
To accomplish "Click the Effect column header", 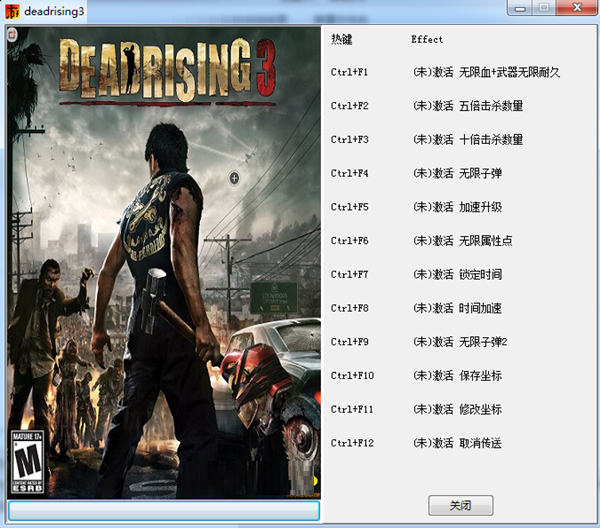I will tap(427, 39).
